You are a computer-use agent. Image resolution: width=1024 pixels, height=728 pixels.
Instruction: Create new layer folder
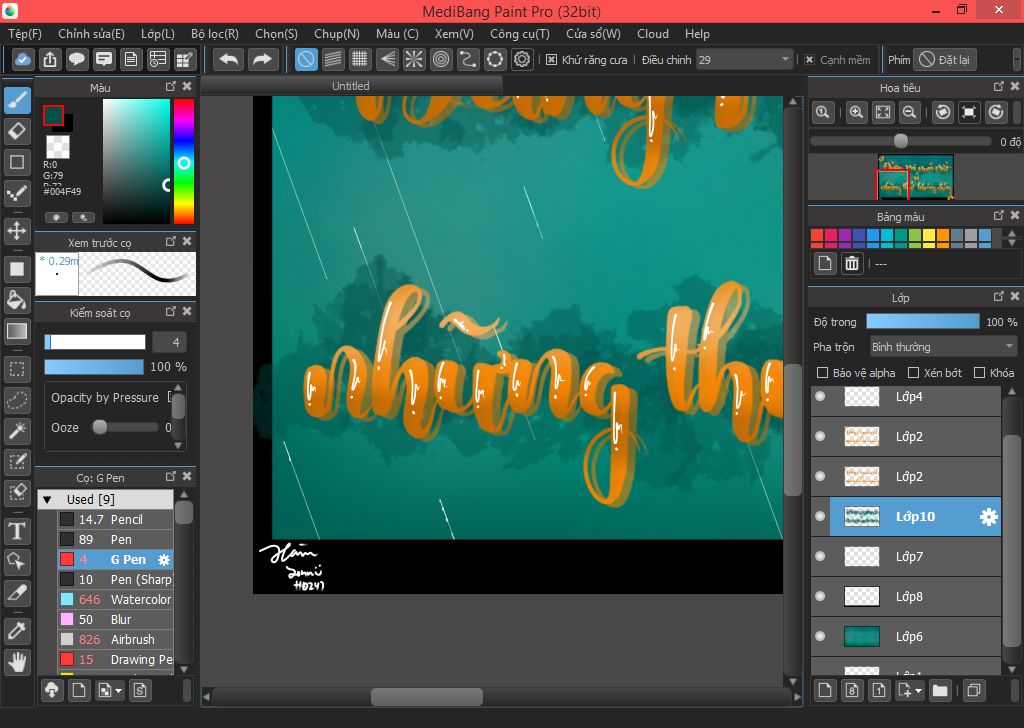(940, 690)
